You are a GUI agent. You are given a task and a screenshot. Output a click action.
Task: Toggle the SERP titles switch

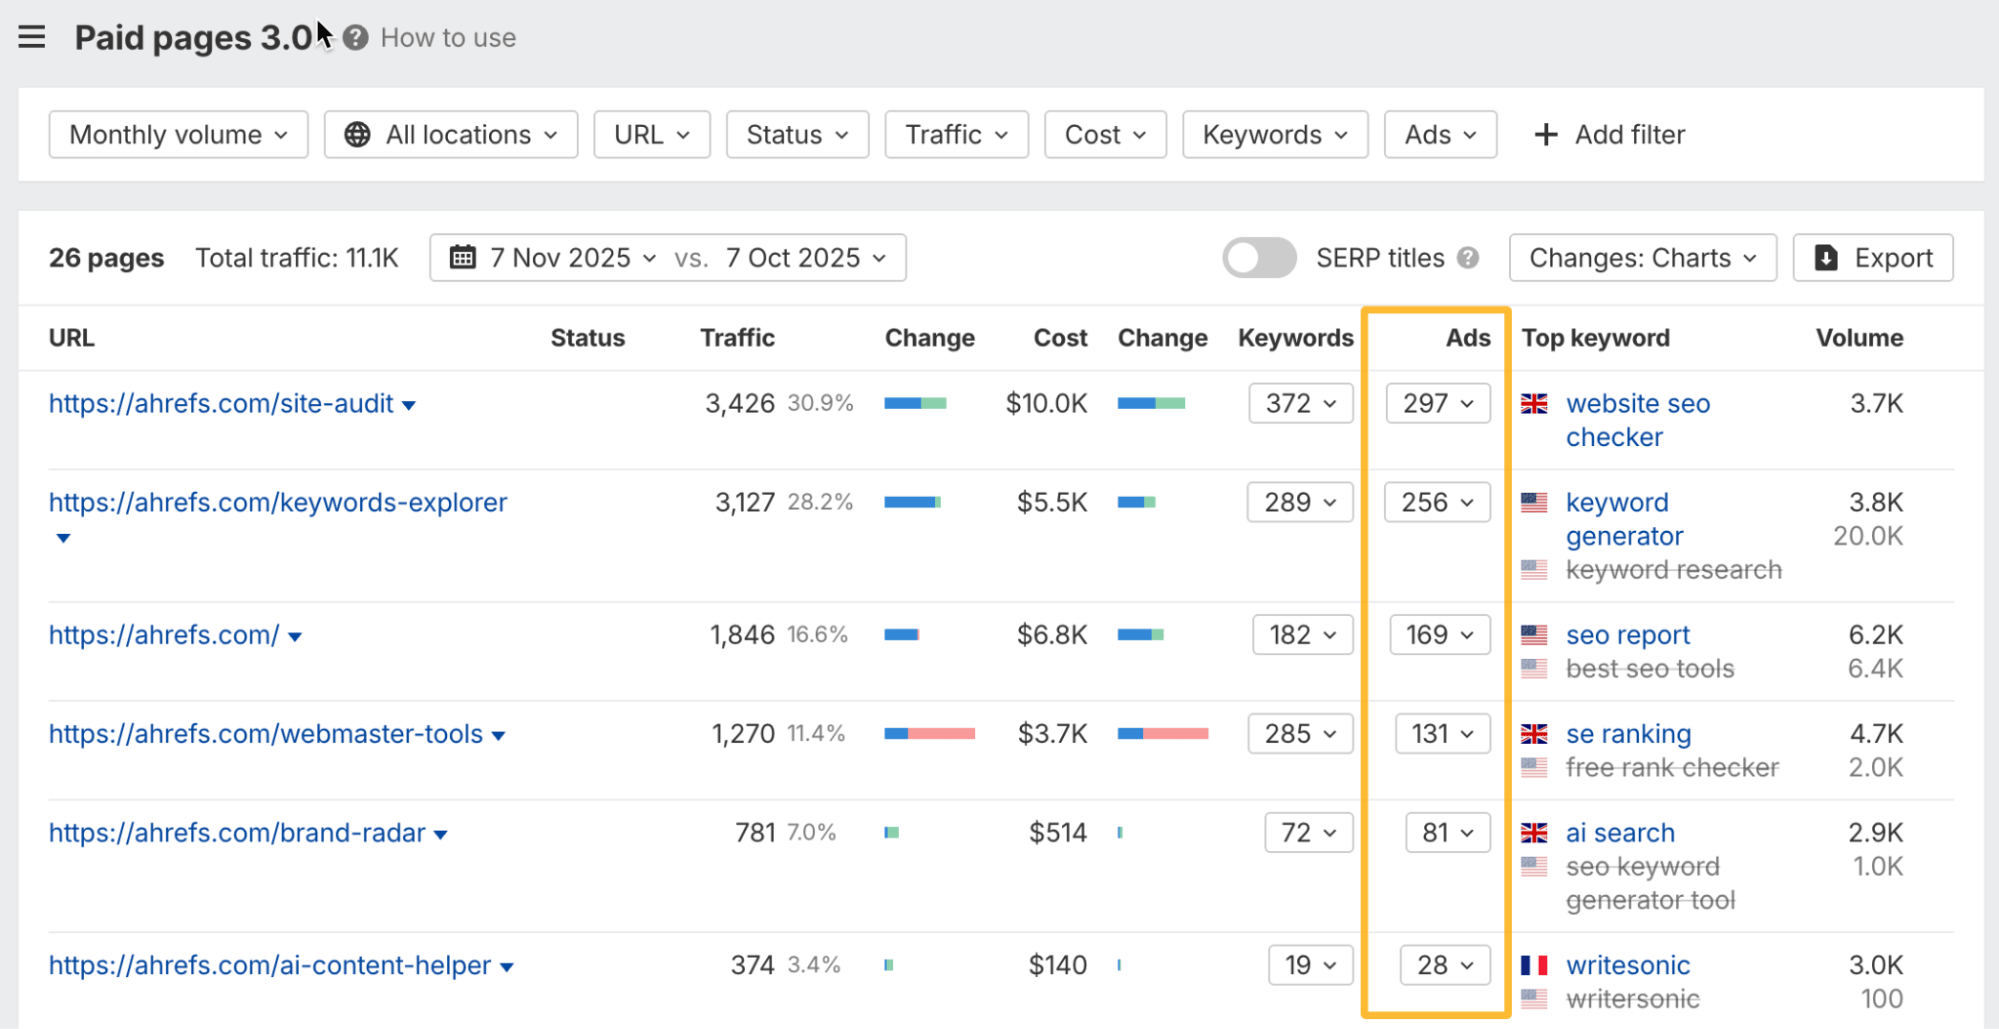[1259, 258]
